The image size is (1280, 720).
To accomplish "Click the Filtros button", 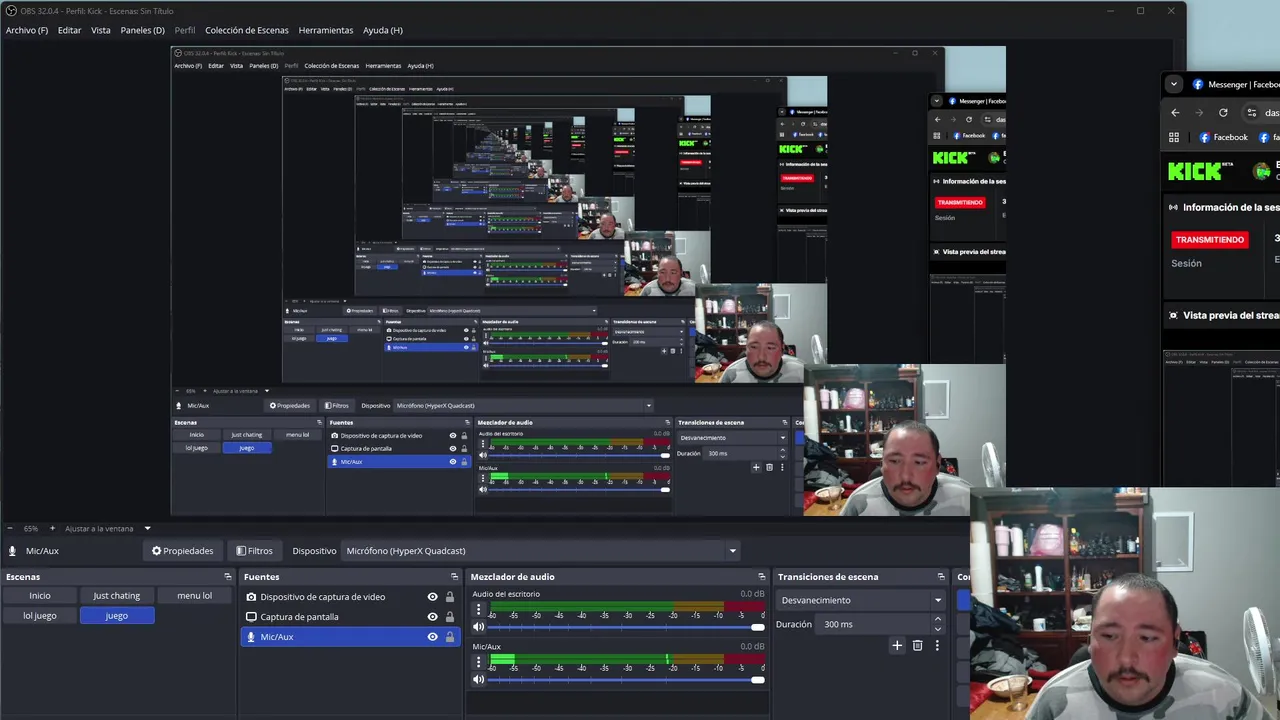I will (254, 551).
